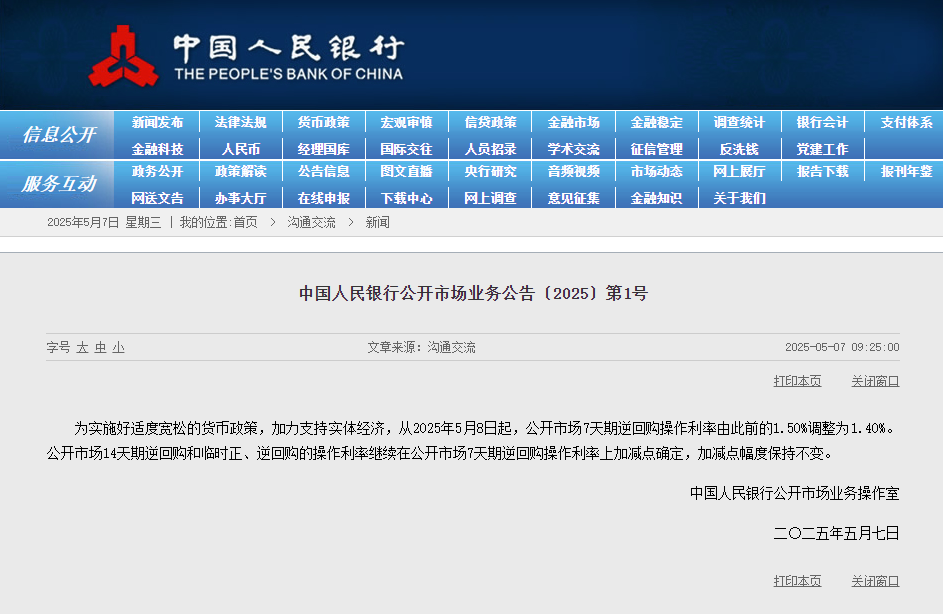Click the 沟通交流 breadcrumb link
943x614 pixels.
[311, 222]
